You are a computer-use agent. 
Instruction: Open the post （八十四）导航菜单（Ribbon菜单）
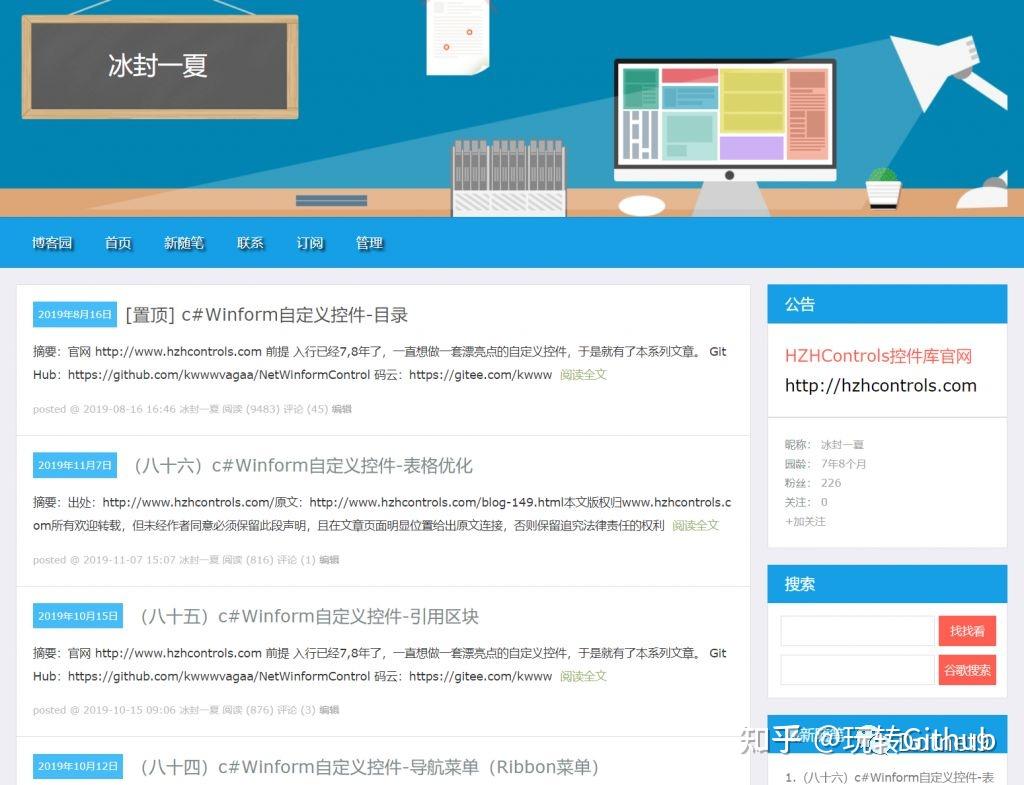pos(368,767)
